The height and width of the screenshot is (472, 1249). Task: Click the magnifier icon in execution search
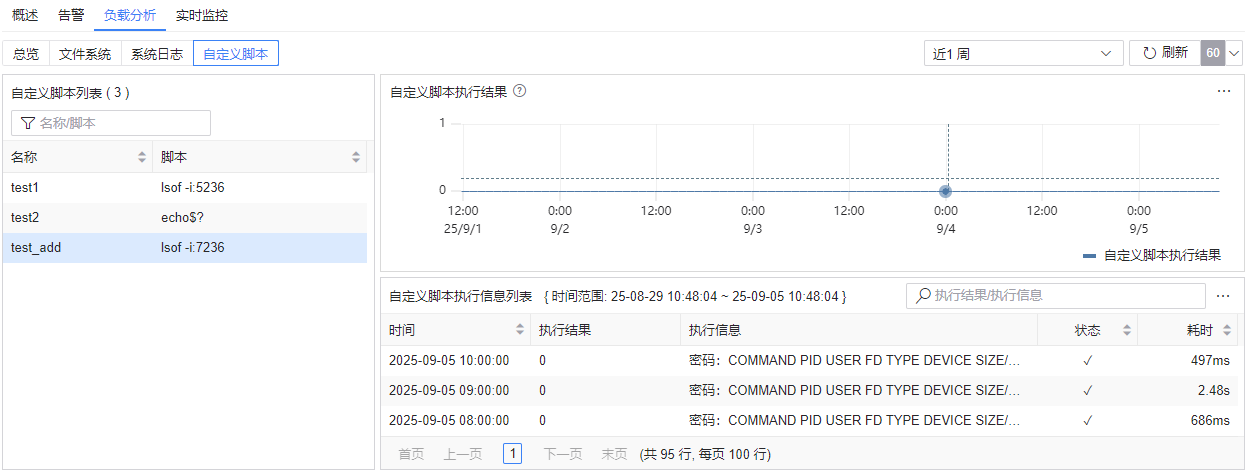click(923, 296)
